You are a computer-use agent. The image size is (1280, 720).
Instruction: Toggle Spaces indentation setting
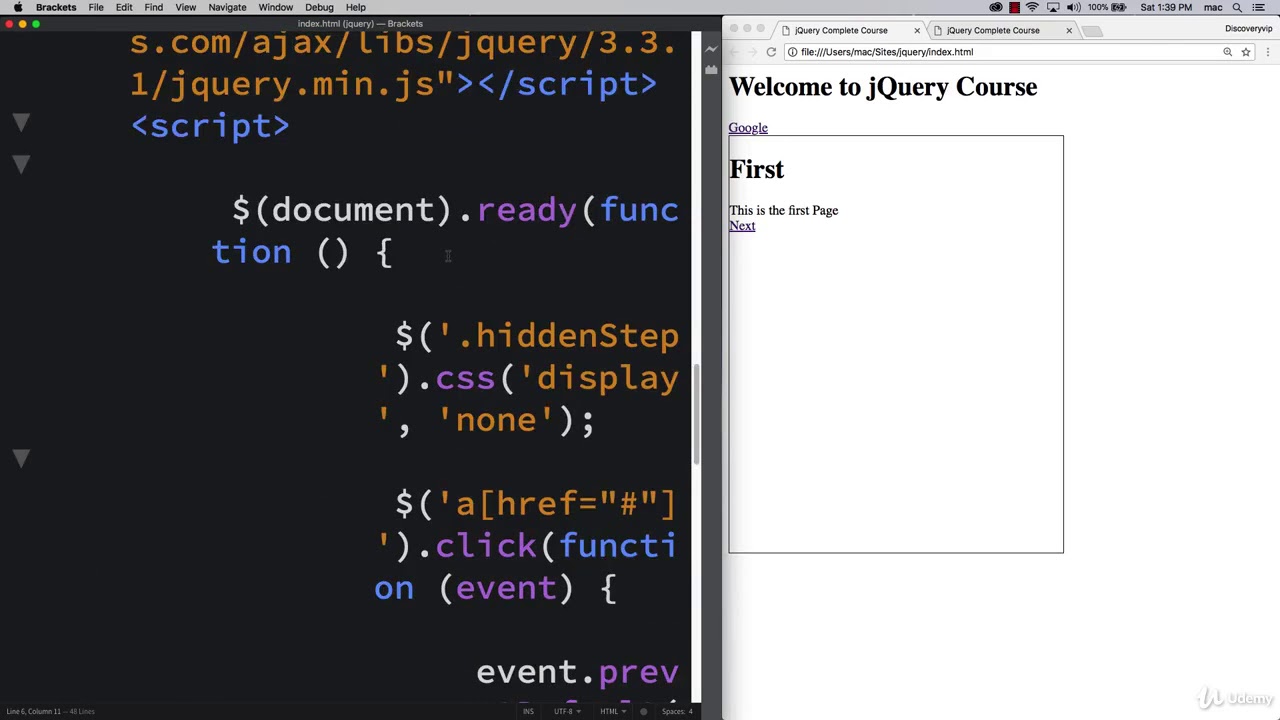tap(672, 711)
